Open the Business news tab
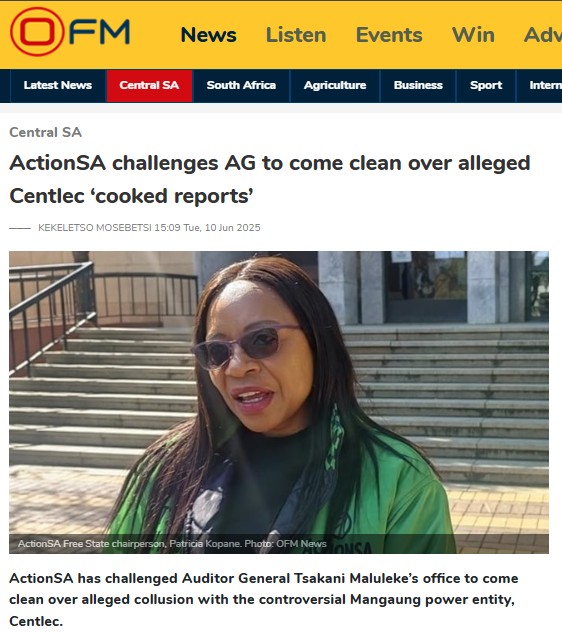Image resolution: width=562 pixels, height=633 pixels. (418, 86)
